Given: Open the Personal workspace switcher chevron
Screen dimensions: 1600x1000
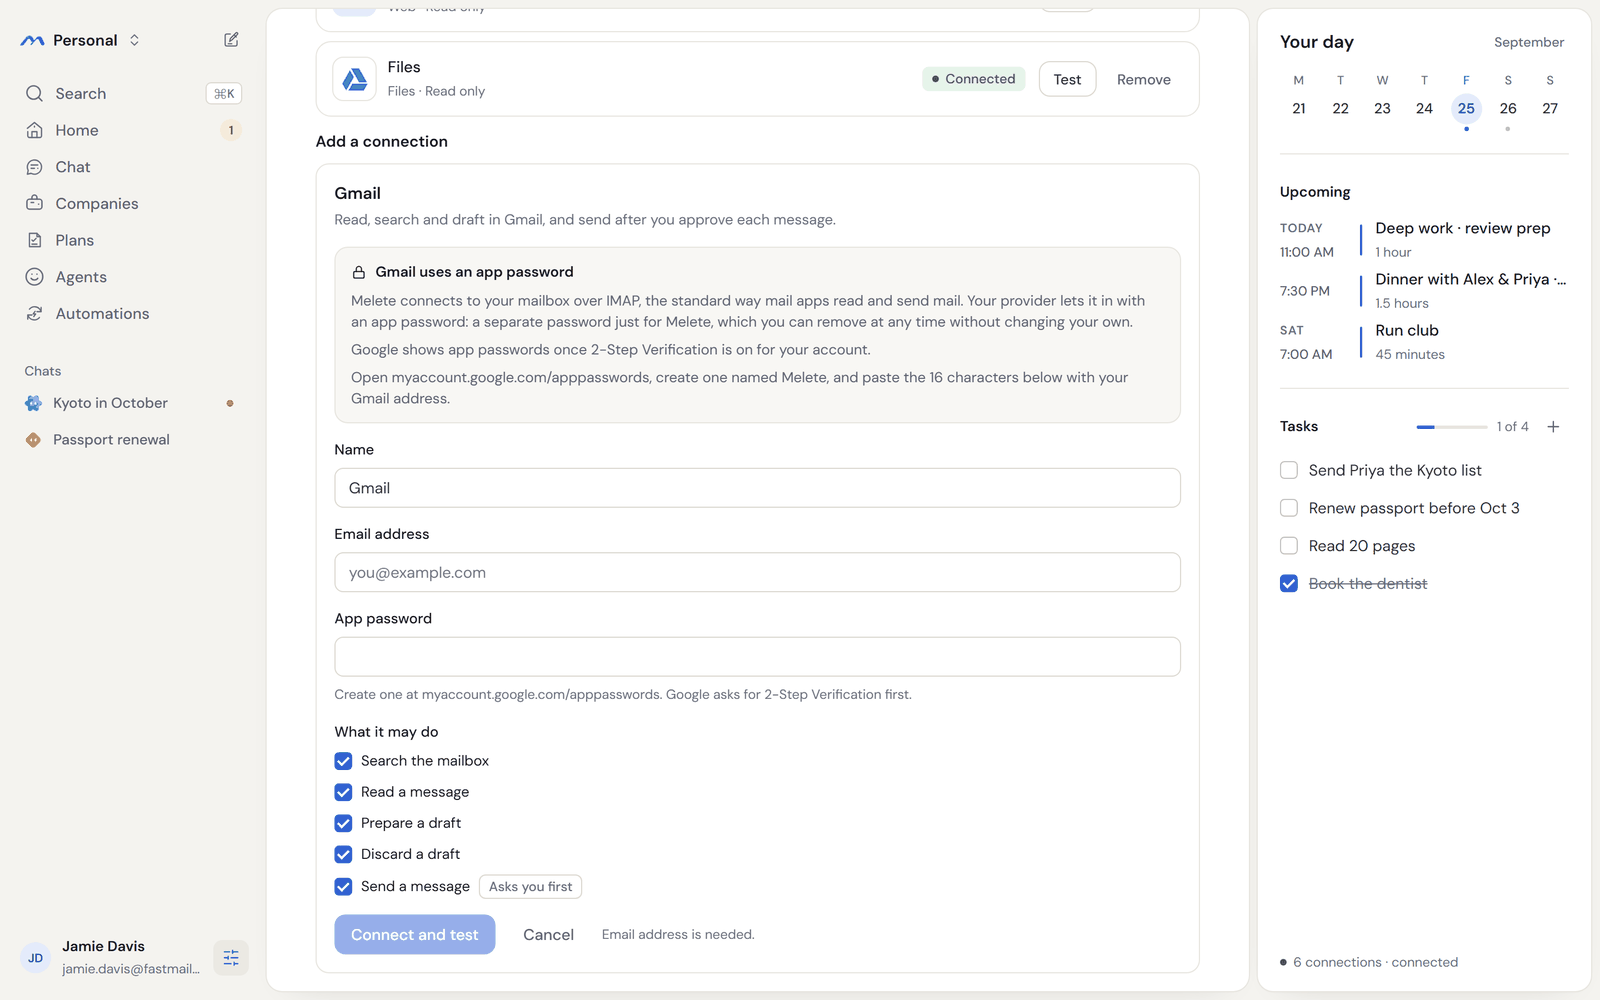Looking at the screenshot, I should pyautogui.click(x=134, y=40).
